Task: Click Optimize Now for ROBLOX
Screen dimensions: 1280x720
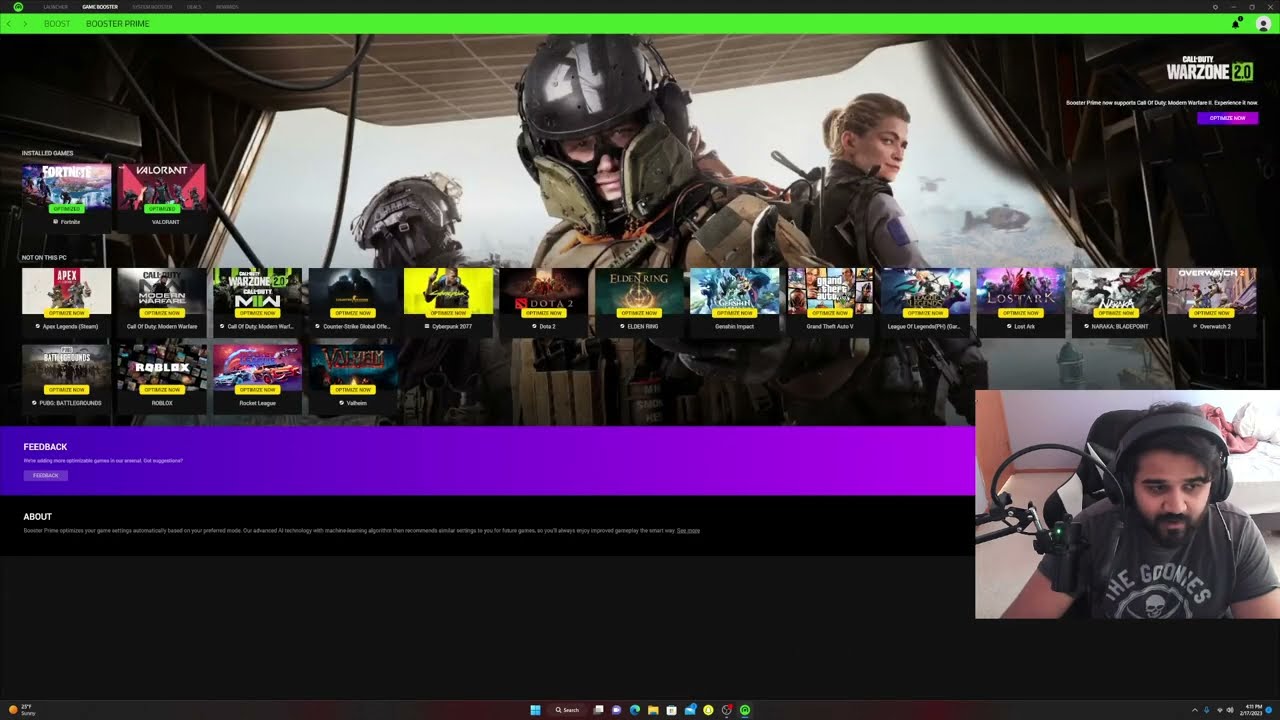Action: (x=162, y=389)
